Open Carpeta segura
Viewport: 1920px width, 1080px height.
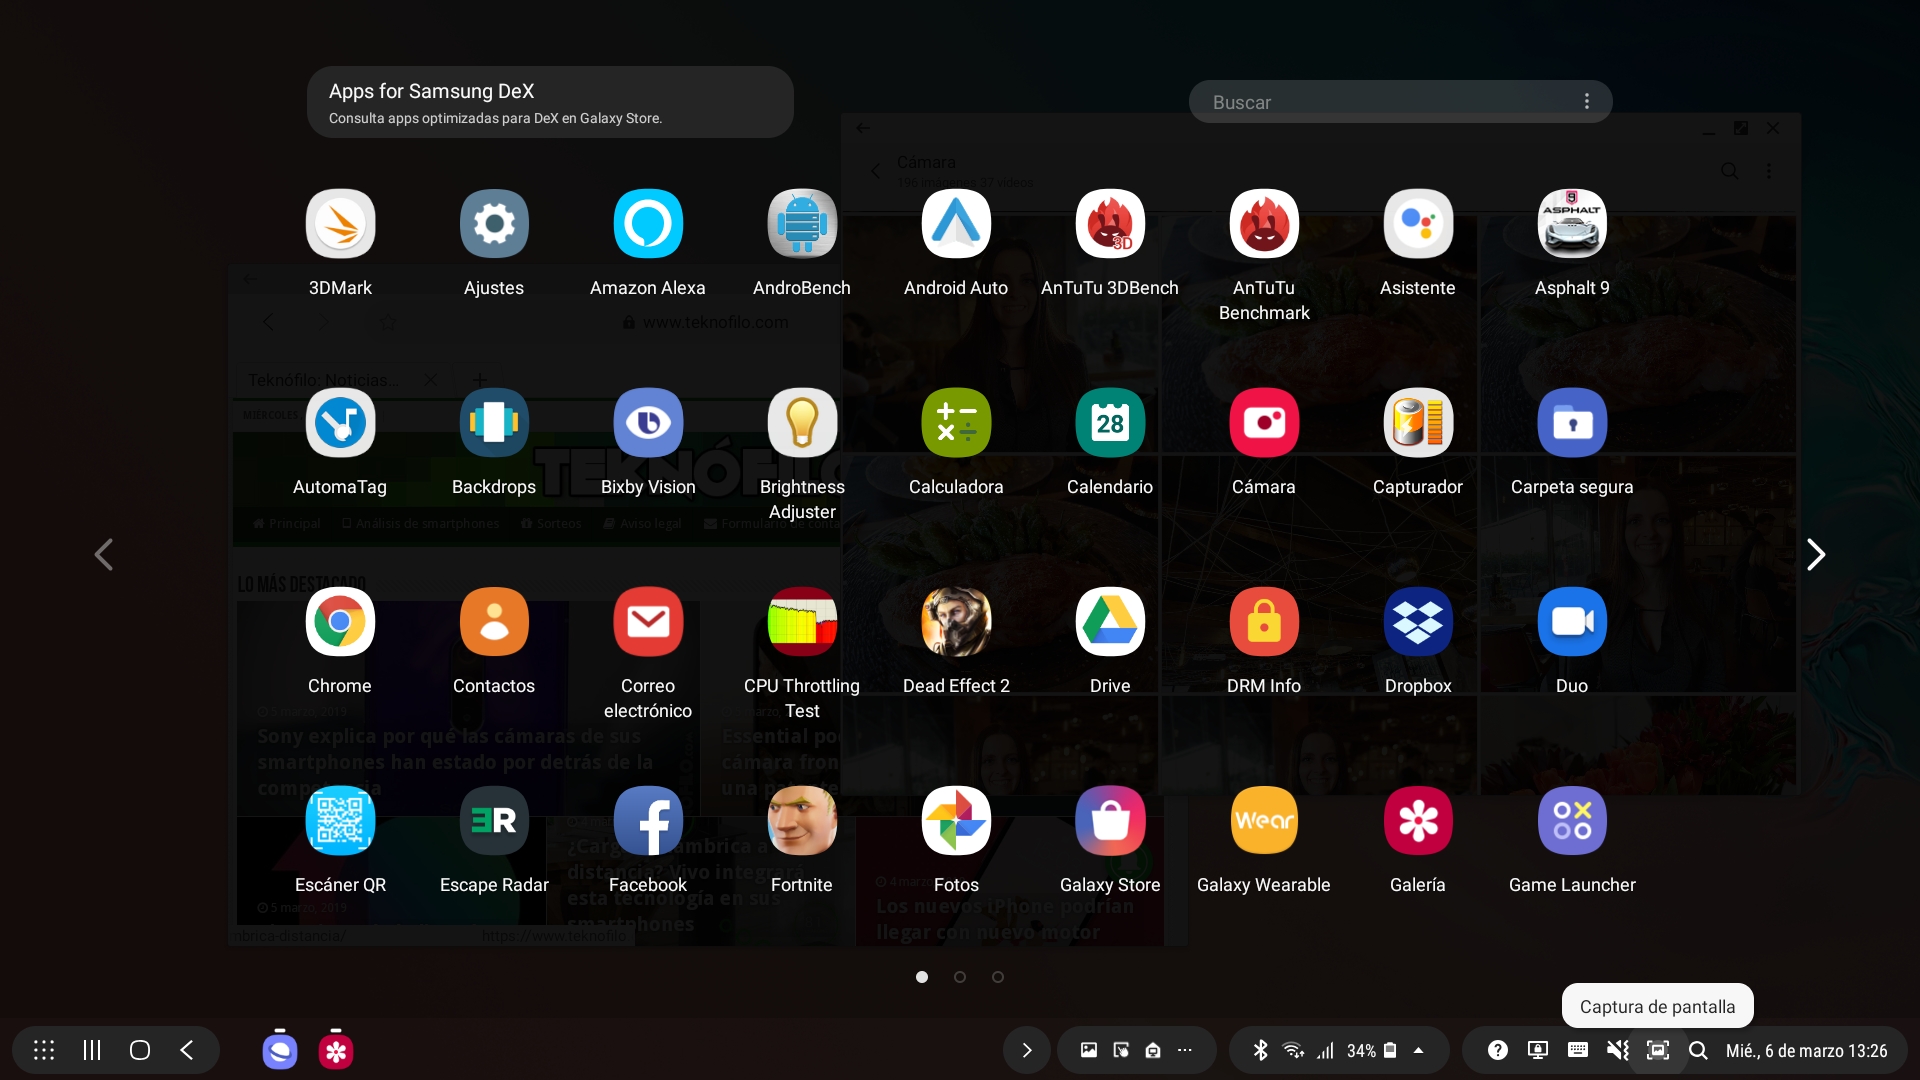(1572, 423)
